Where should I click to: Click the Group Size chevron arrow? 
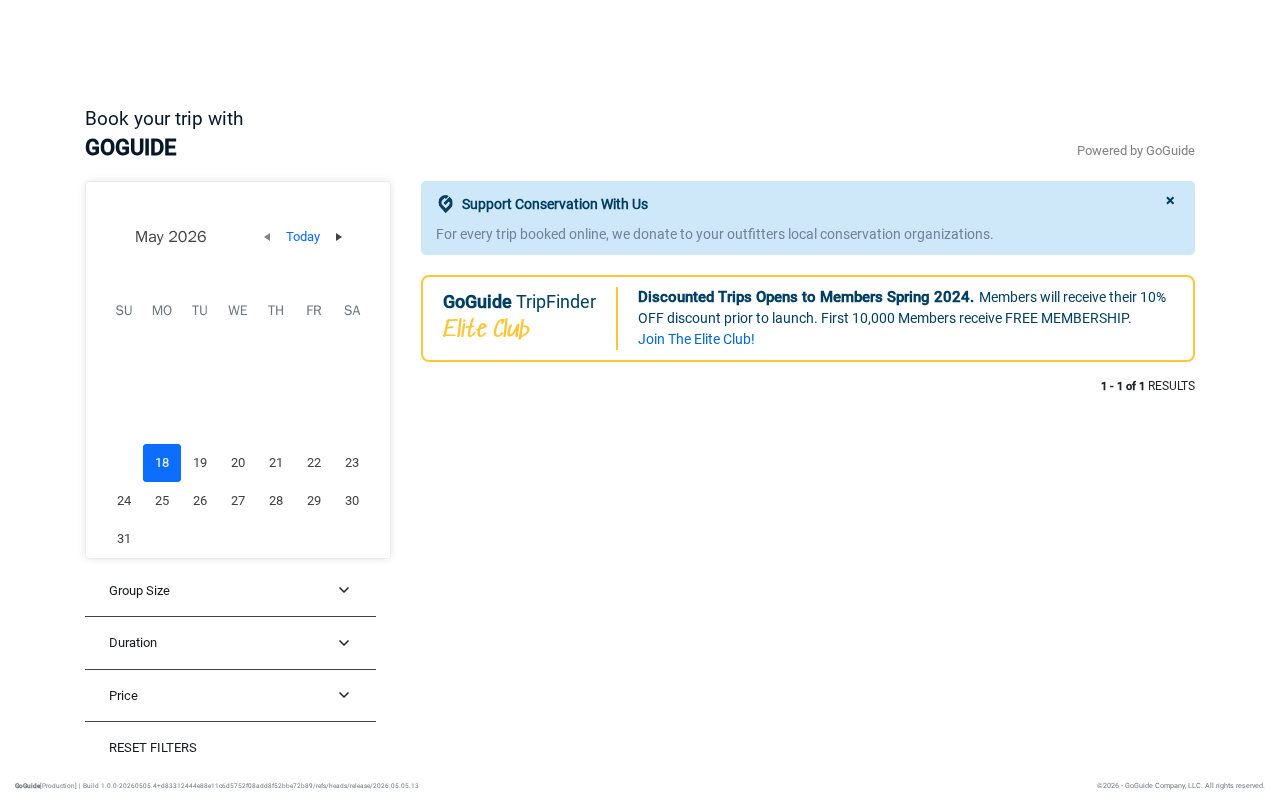click(x=344, y=590)
